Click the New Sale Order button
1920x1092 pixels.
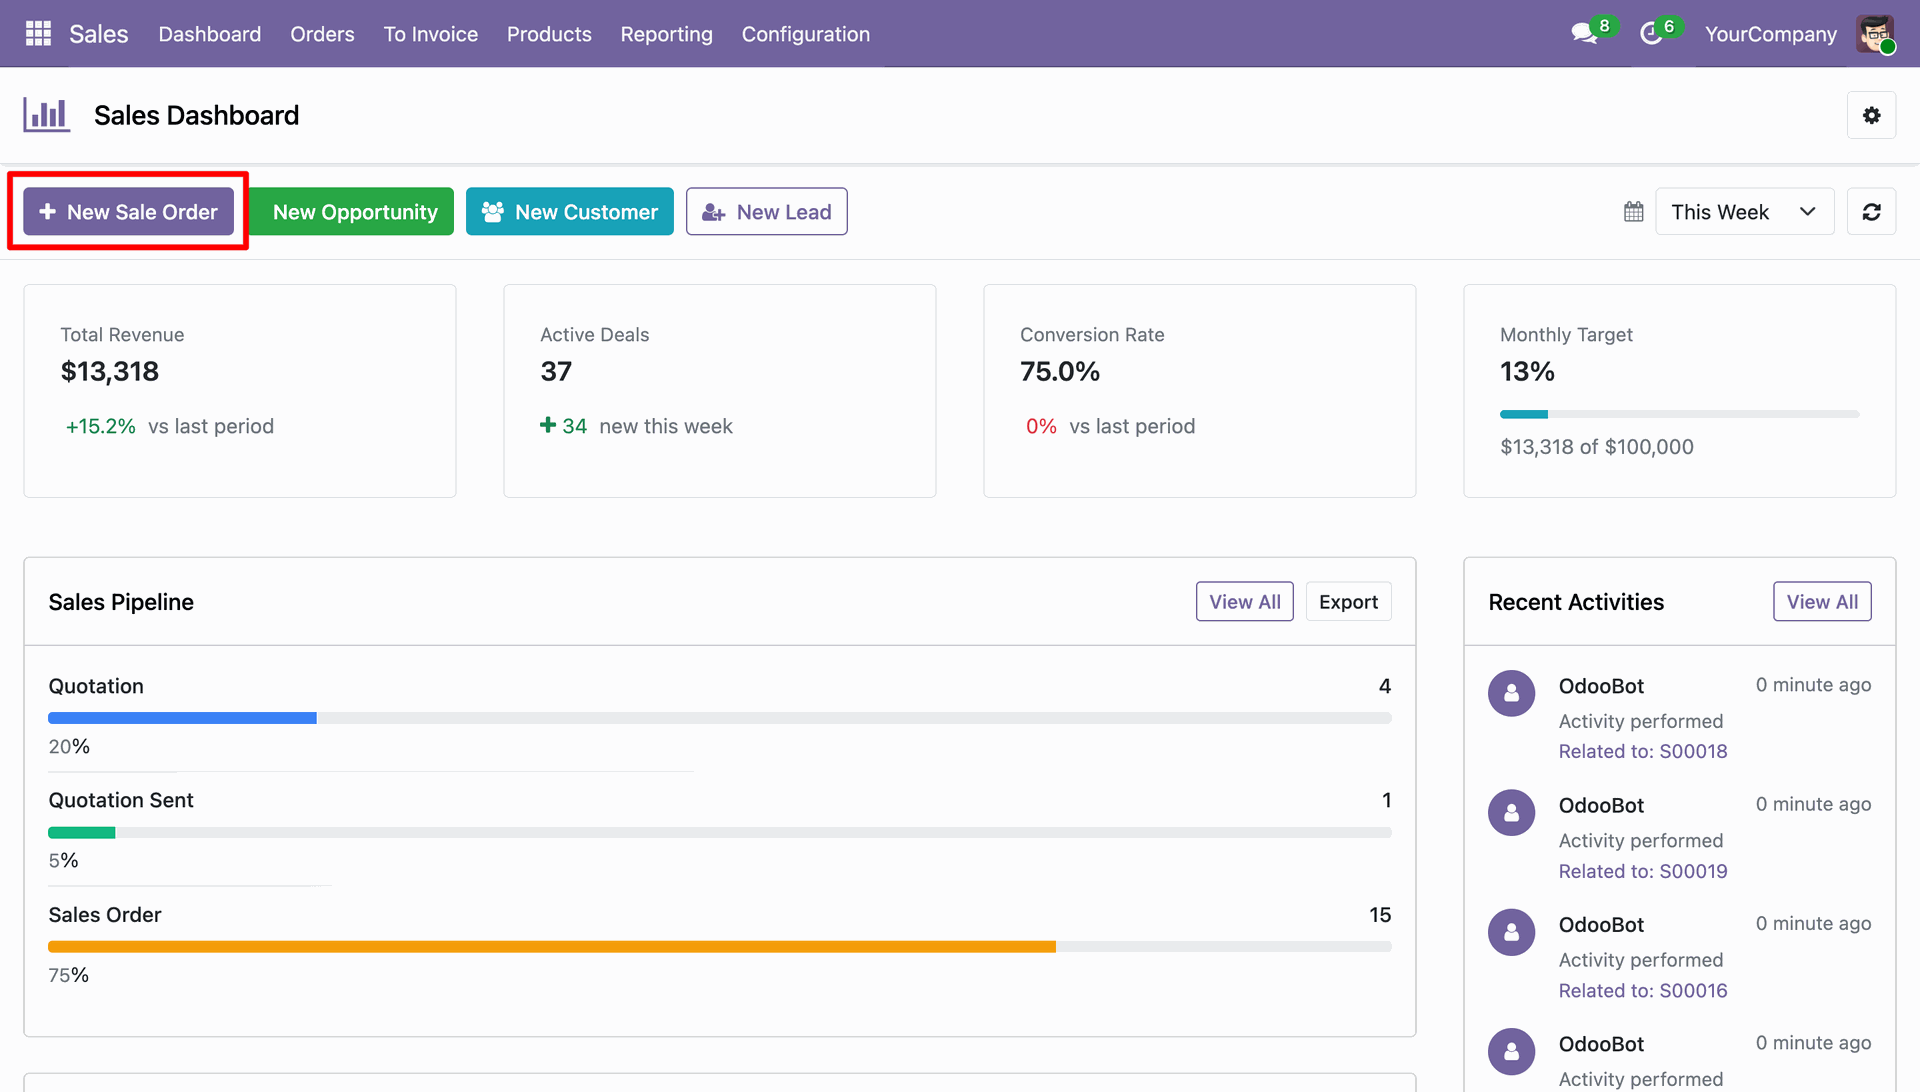tap(128, 212)
